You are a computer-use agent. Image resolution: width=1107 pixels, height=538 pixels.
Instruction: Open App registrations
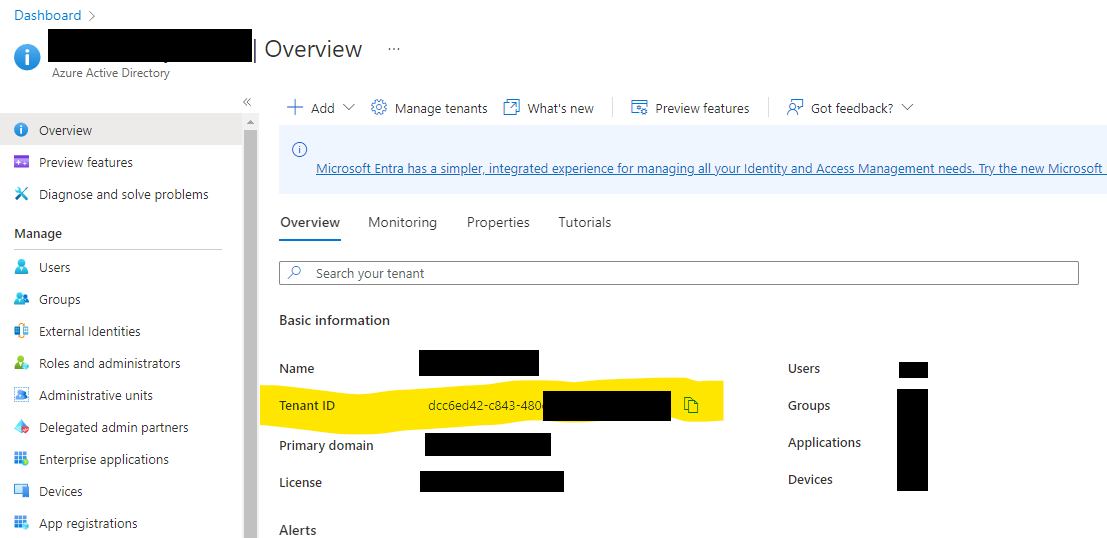tap(88, 523)
